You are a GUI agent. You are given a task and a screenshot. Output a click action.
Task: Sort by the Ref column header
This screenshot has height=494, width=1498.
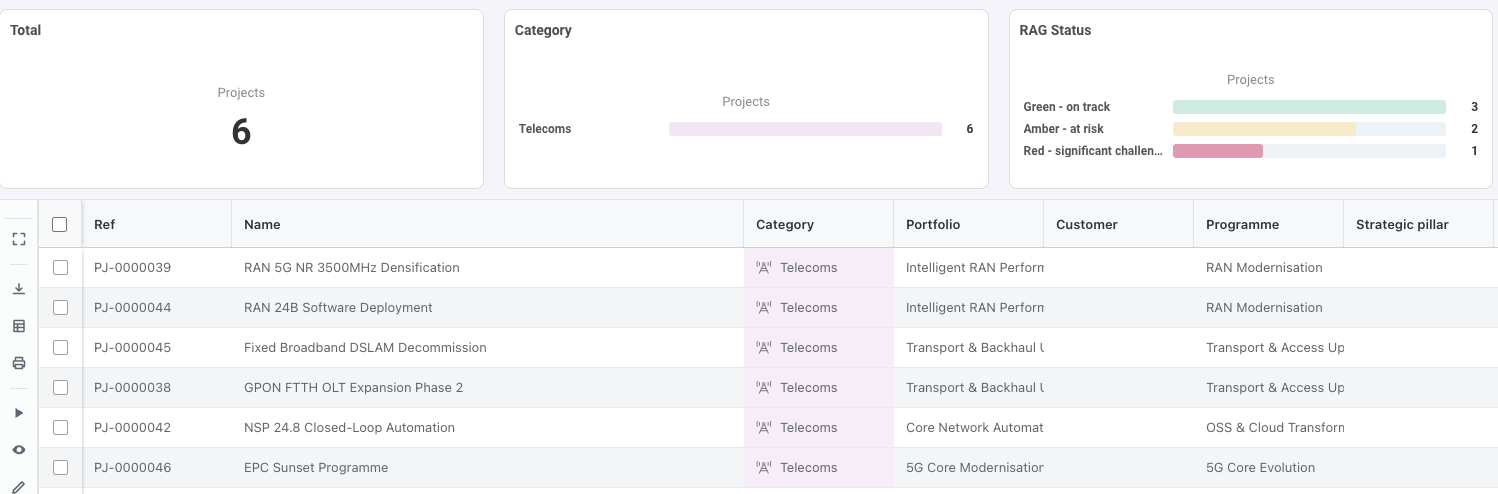[157, 225]
